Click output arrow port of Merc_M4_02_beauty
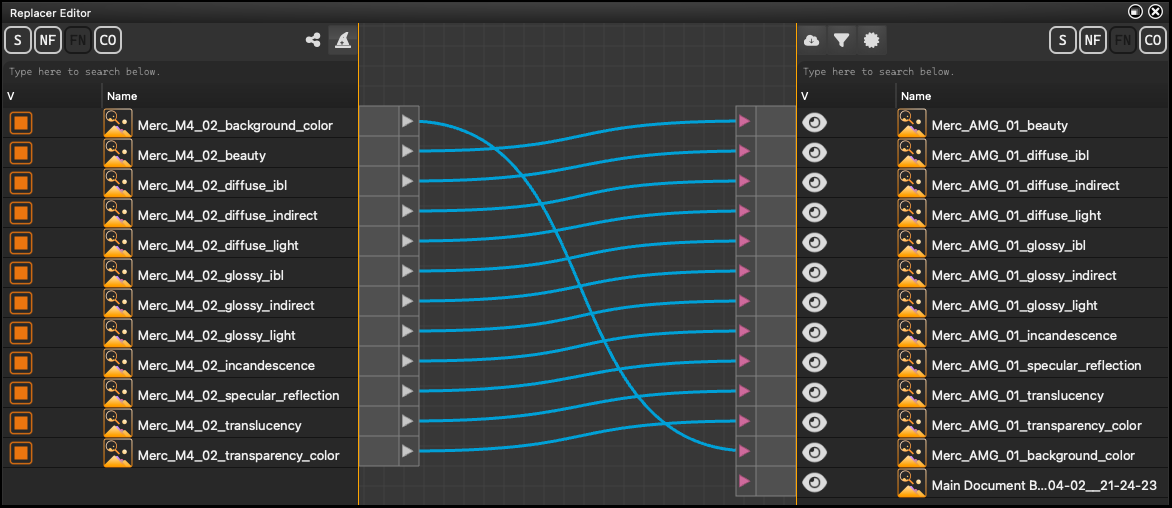 [407, 151]
